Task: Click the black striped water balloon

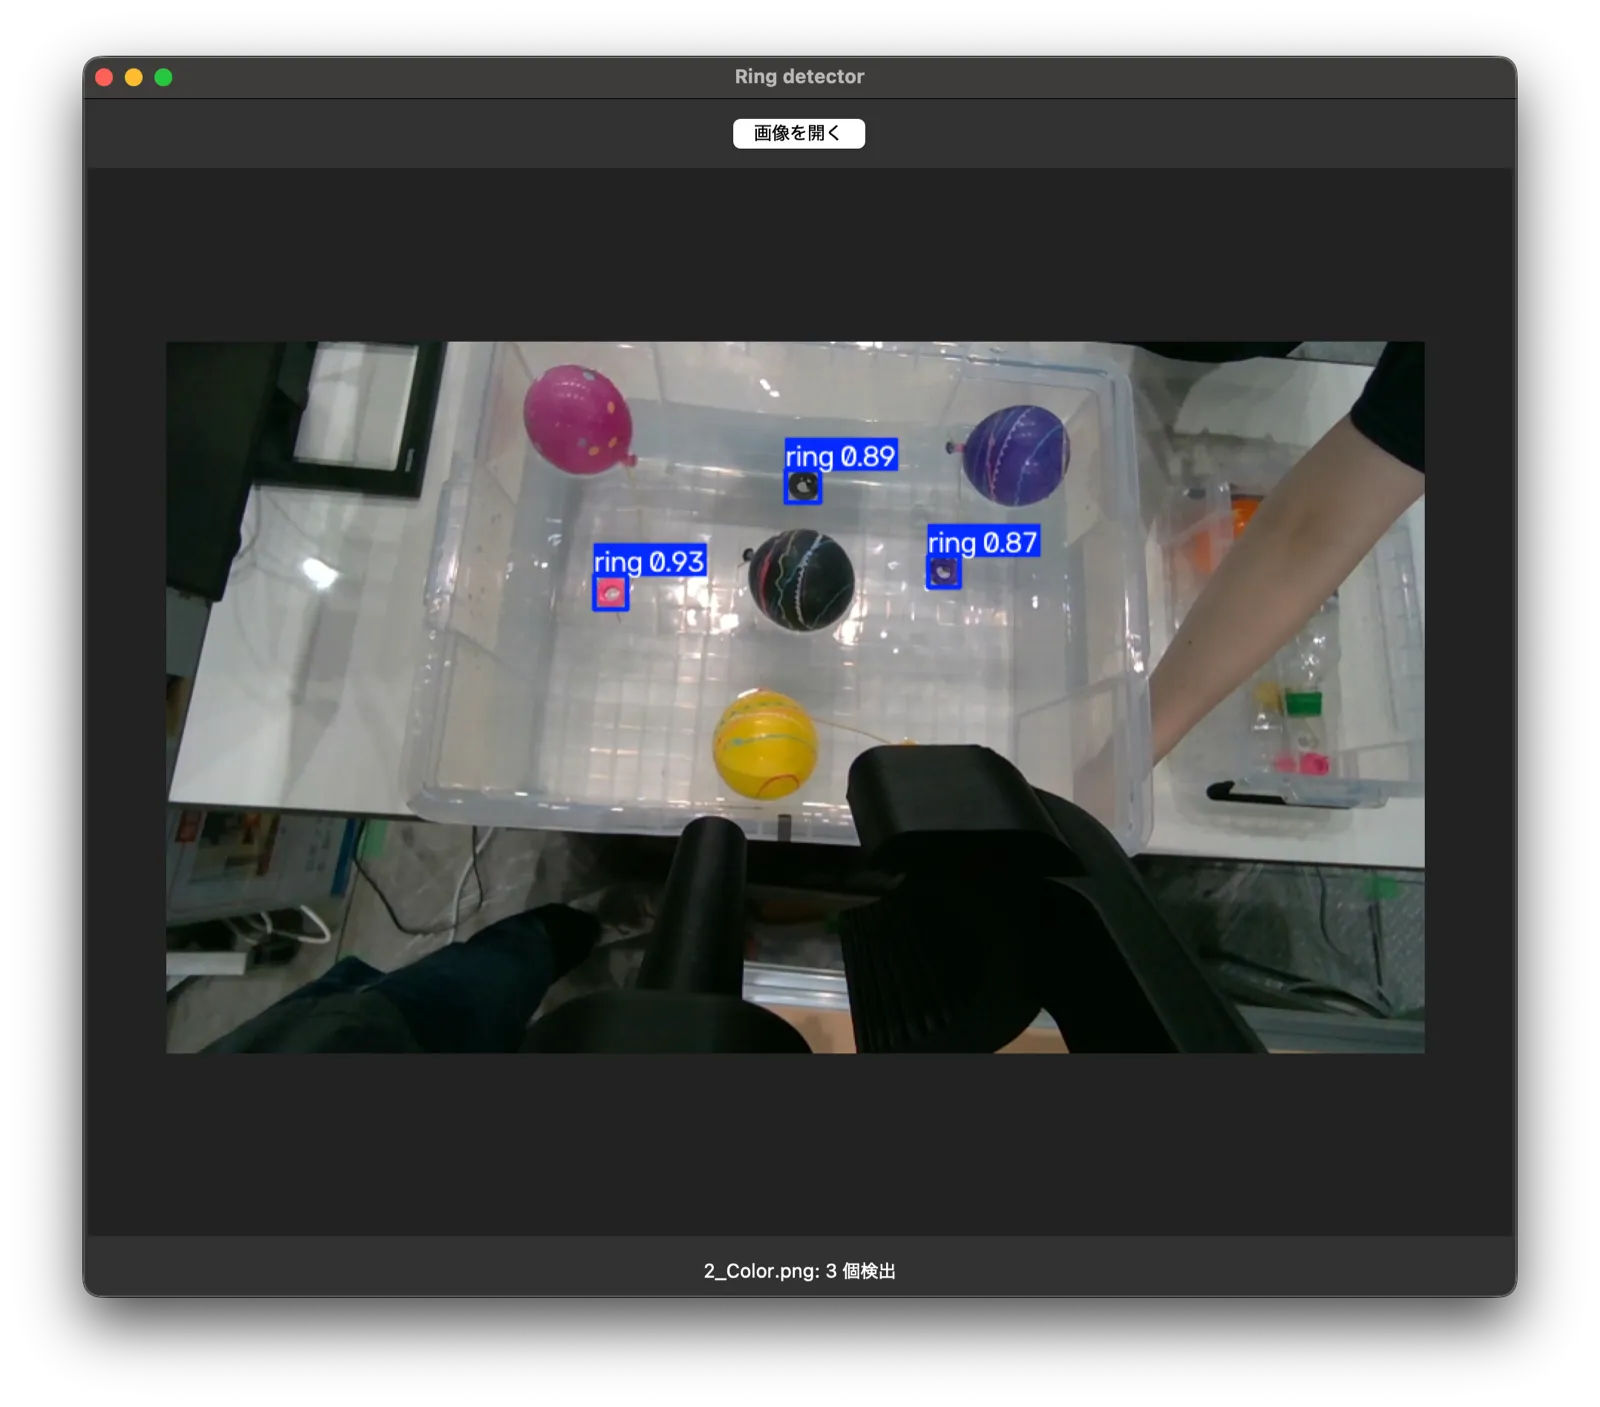Action: click(x=800, y=580)
